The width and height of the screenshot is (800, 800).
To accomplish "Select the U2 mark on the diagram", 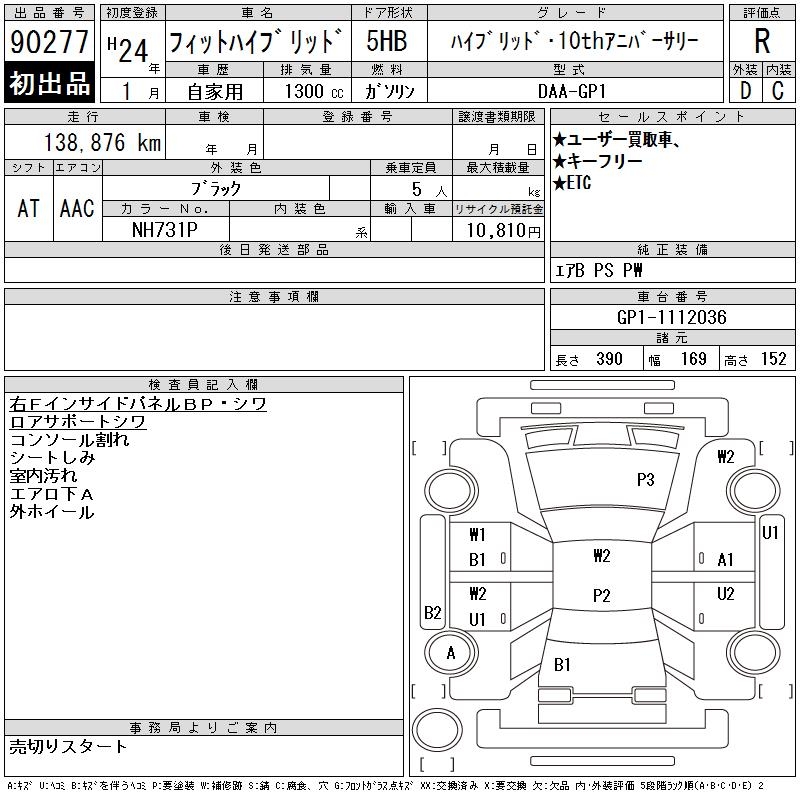I will pyautogui.click(x=725, y=593).
